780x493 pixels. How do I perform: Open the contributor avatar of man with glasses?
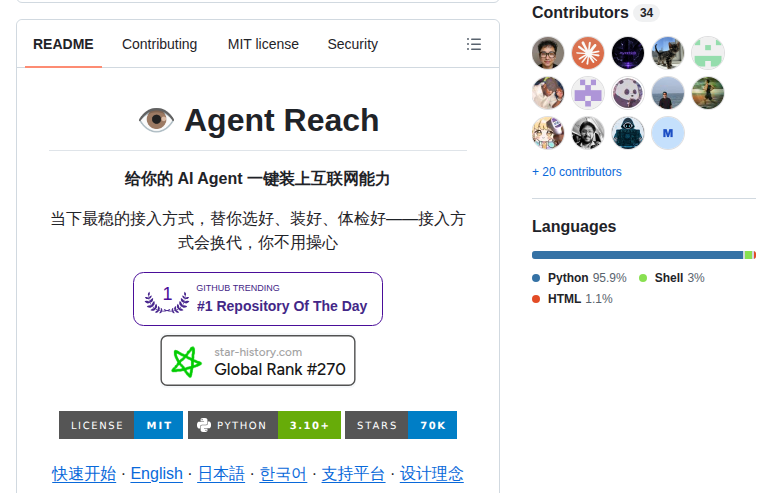pos(548,53)
